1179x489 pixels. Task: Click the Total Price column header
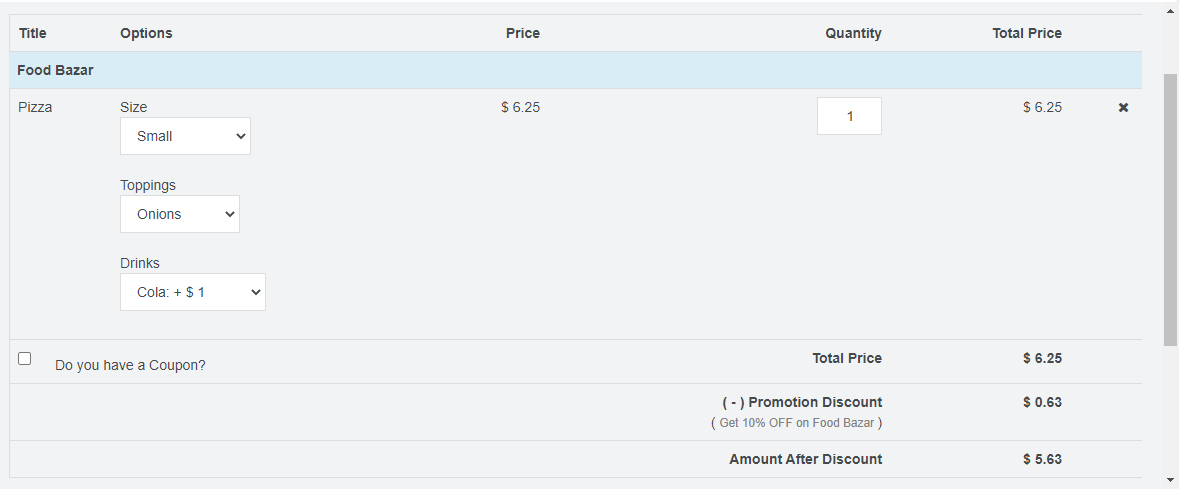1027,33
